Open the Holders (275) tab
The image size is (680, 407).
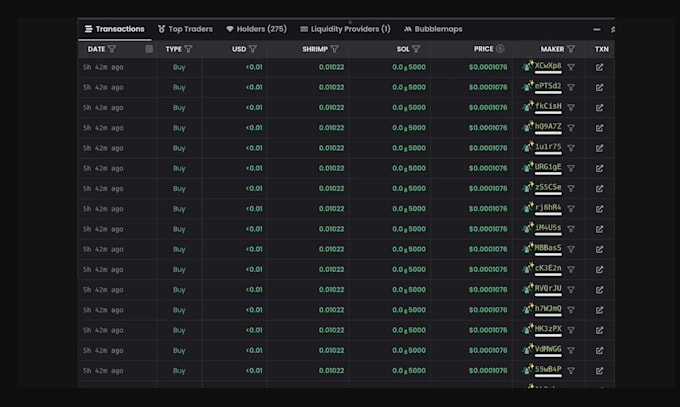256,29
